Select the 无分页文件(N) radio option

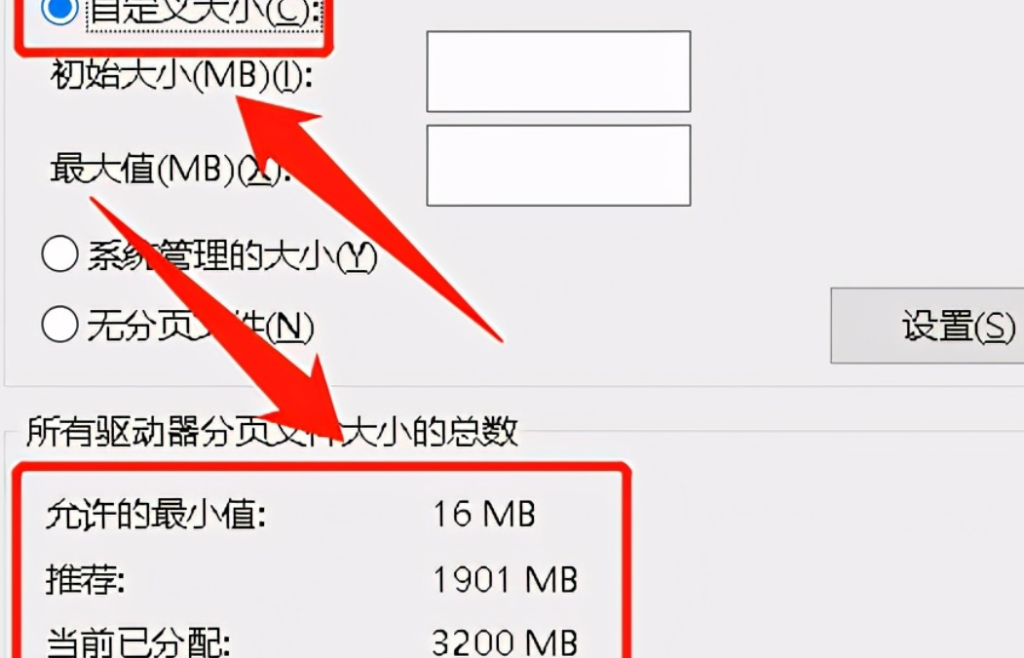[x=60, y=324]
